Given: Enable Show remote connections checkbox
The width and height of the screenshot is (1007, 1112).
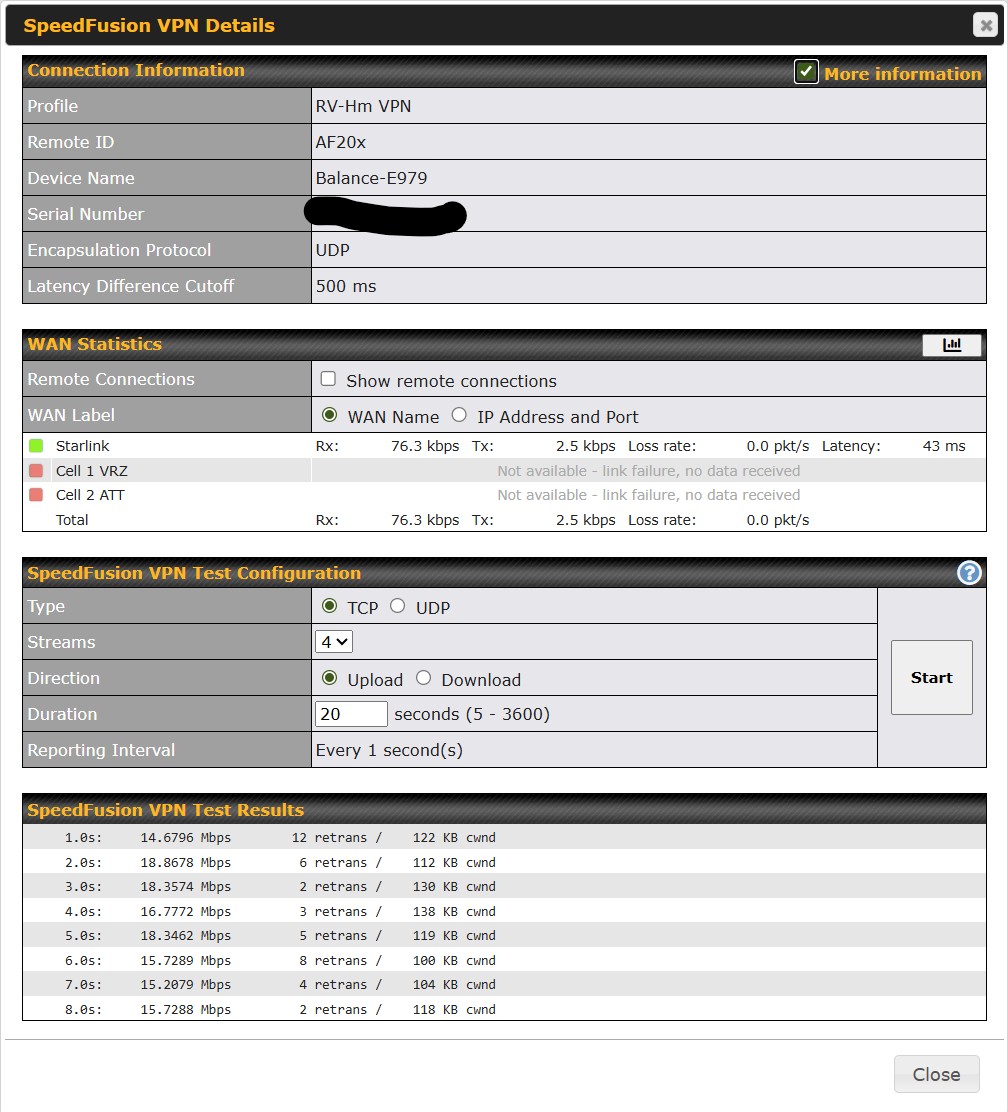Looking at the screenshot, I should pyautogui.click(x=328, y=380).
